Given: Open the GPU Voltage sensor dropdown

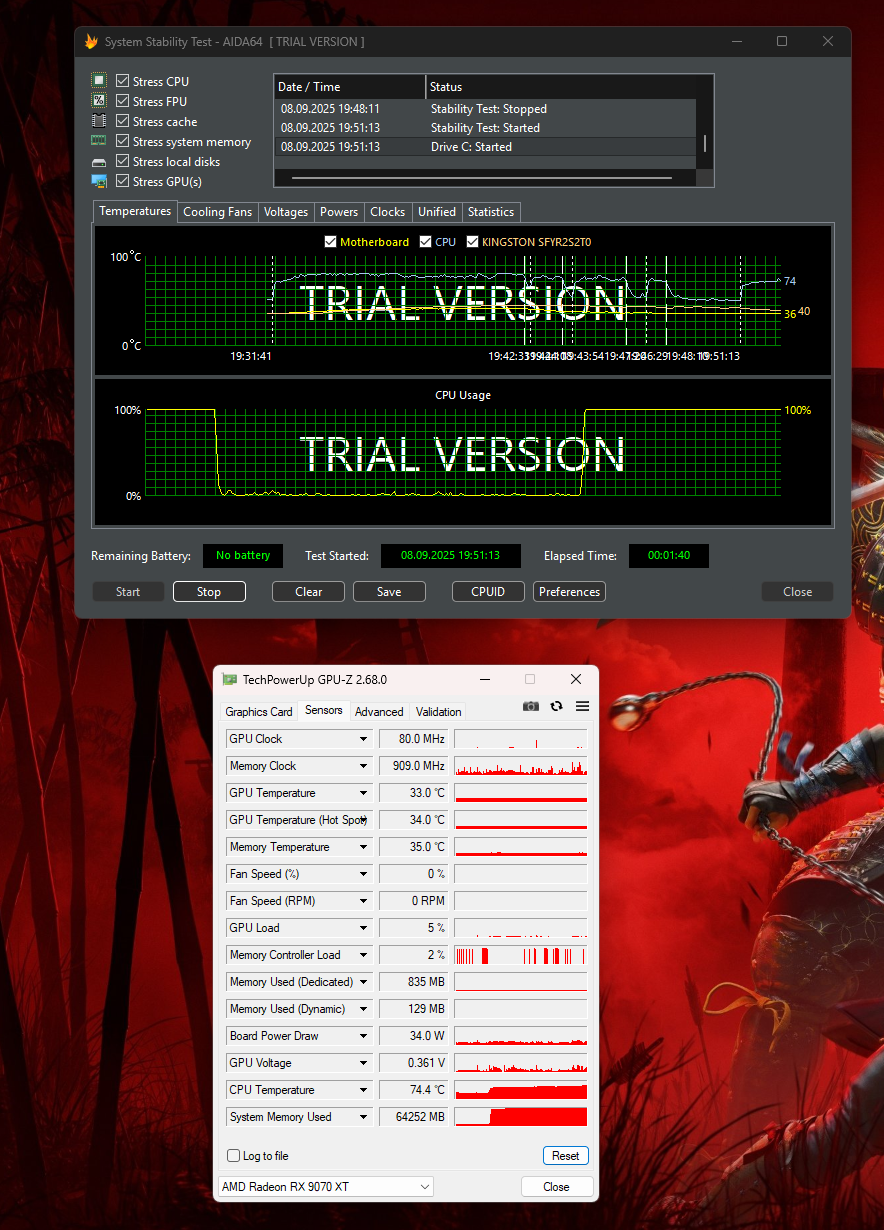Looking at the screenshot, I should pyautogui.click(x=364, y=1063).
